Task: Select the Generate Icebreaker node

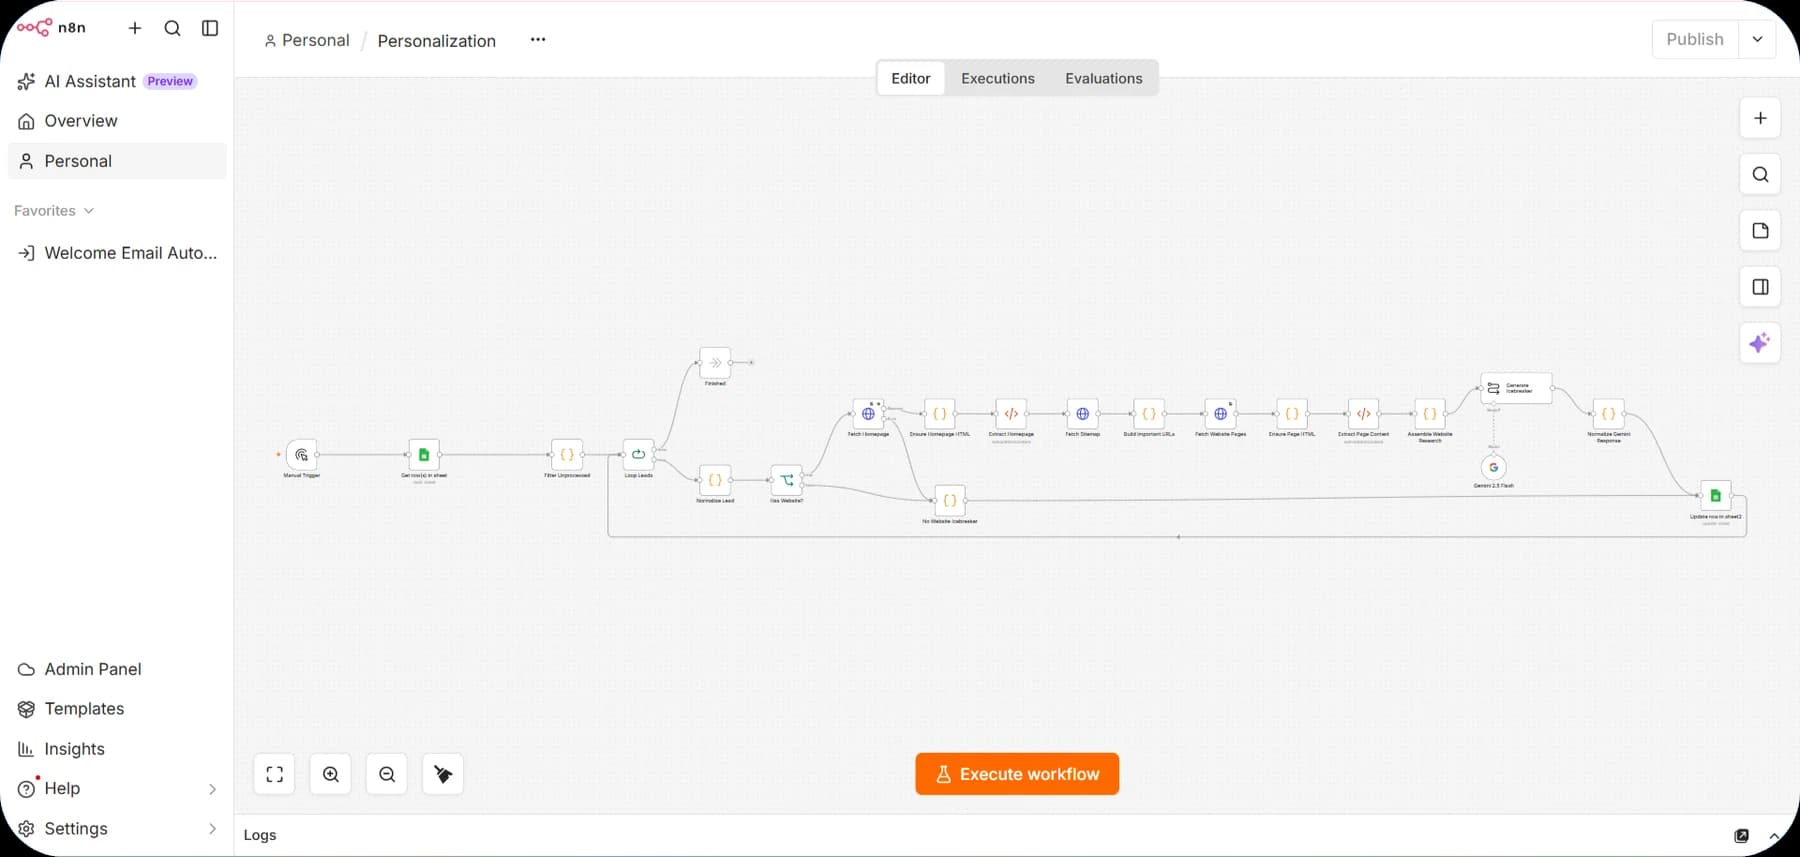Action: [1516, 388]
